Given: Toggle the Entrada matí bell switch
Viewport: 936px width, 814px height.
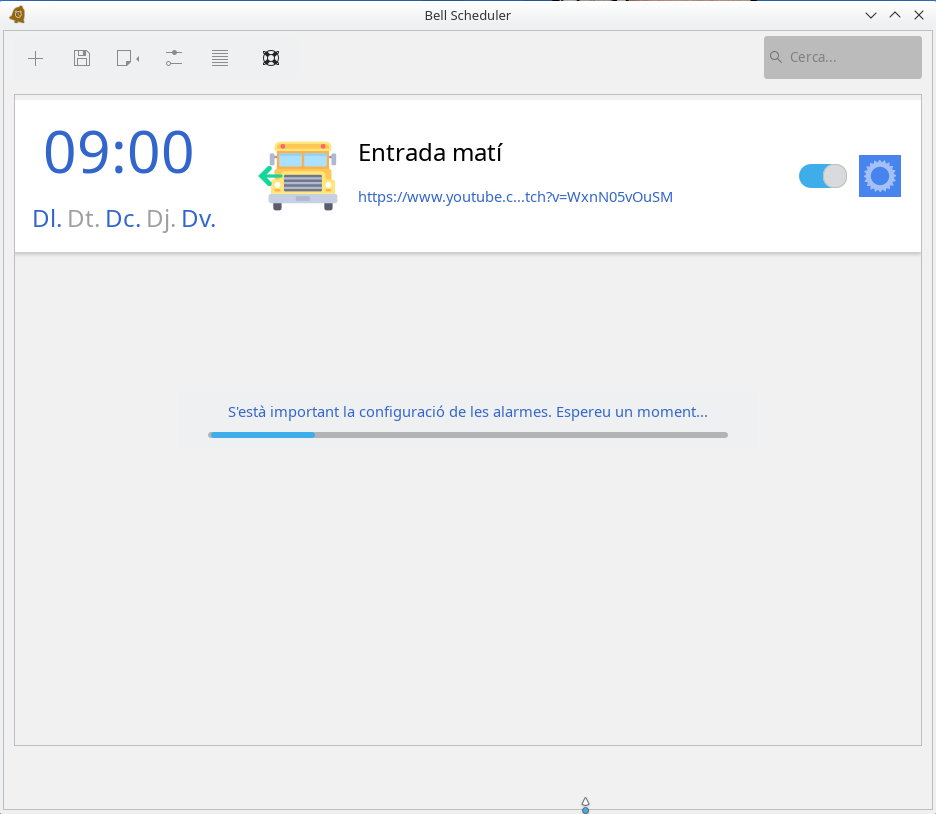Looking at the screenshot, I should (x=822, y=176).
